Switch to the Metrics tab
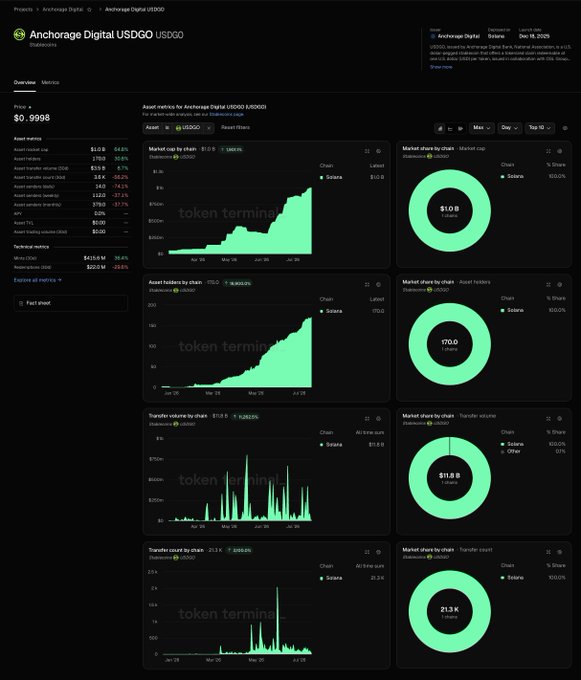This screenshot has width=581, height=680. coord(50,82)
